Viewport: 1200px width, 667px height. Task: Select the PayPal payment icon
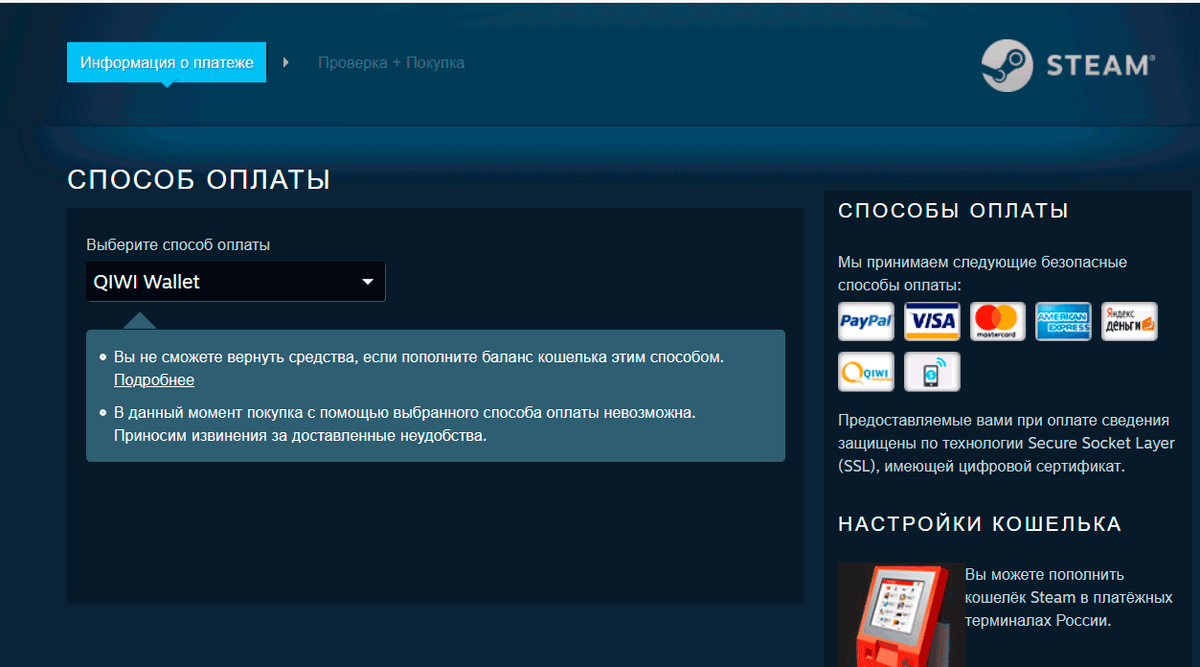pyautogui.click(x=865, y=321)
